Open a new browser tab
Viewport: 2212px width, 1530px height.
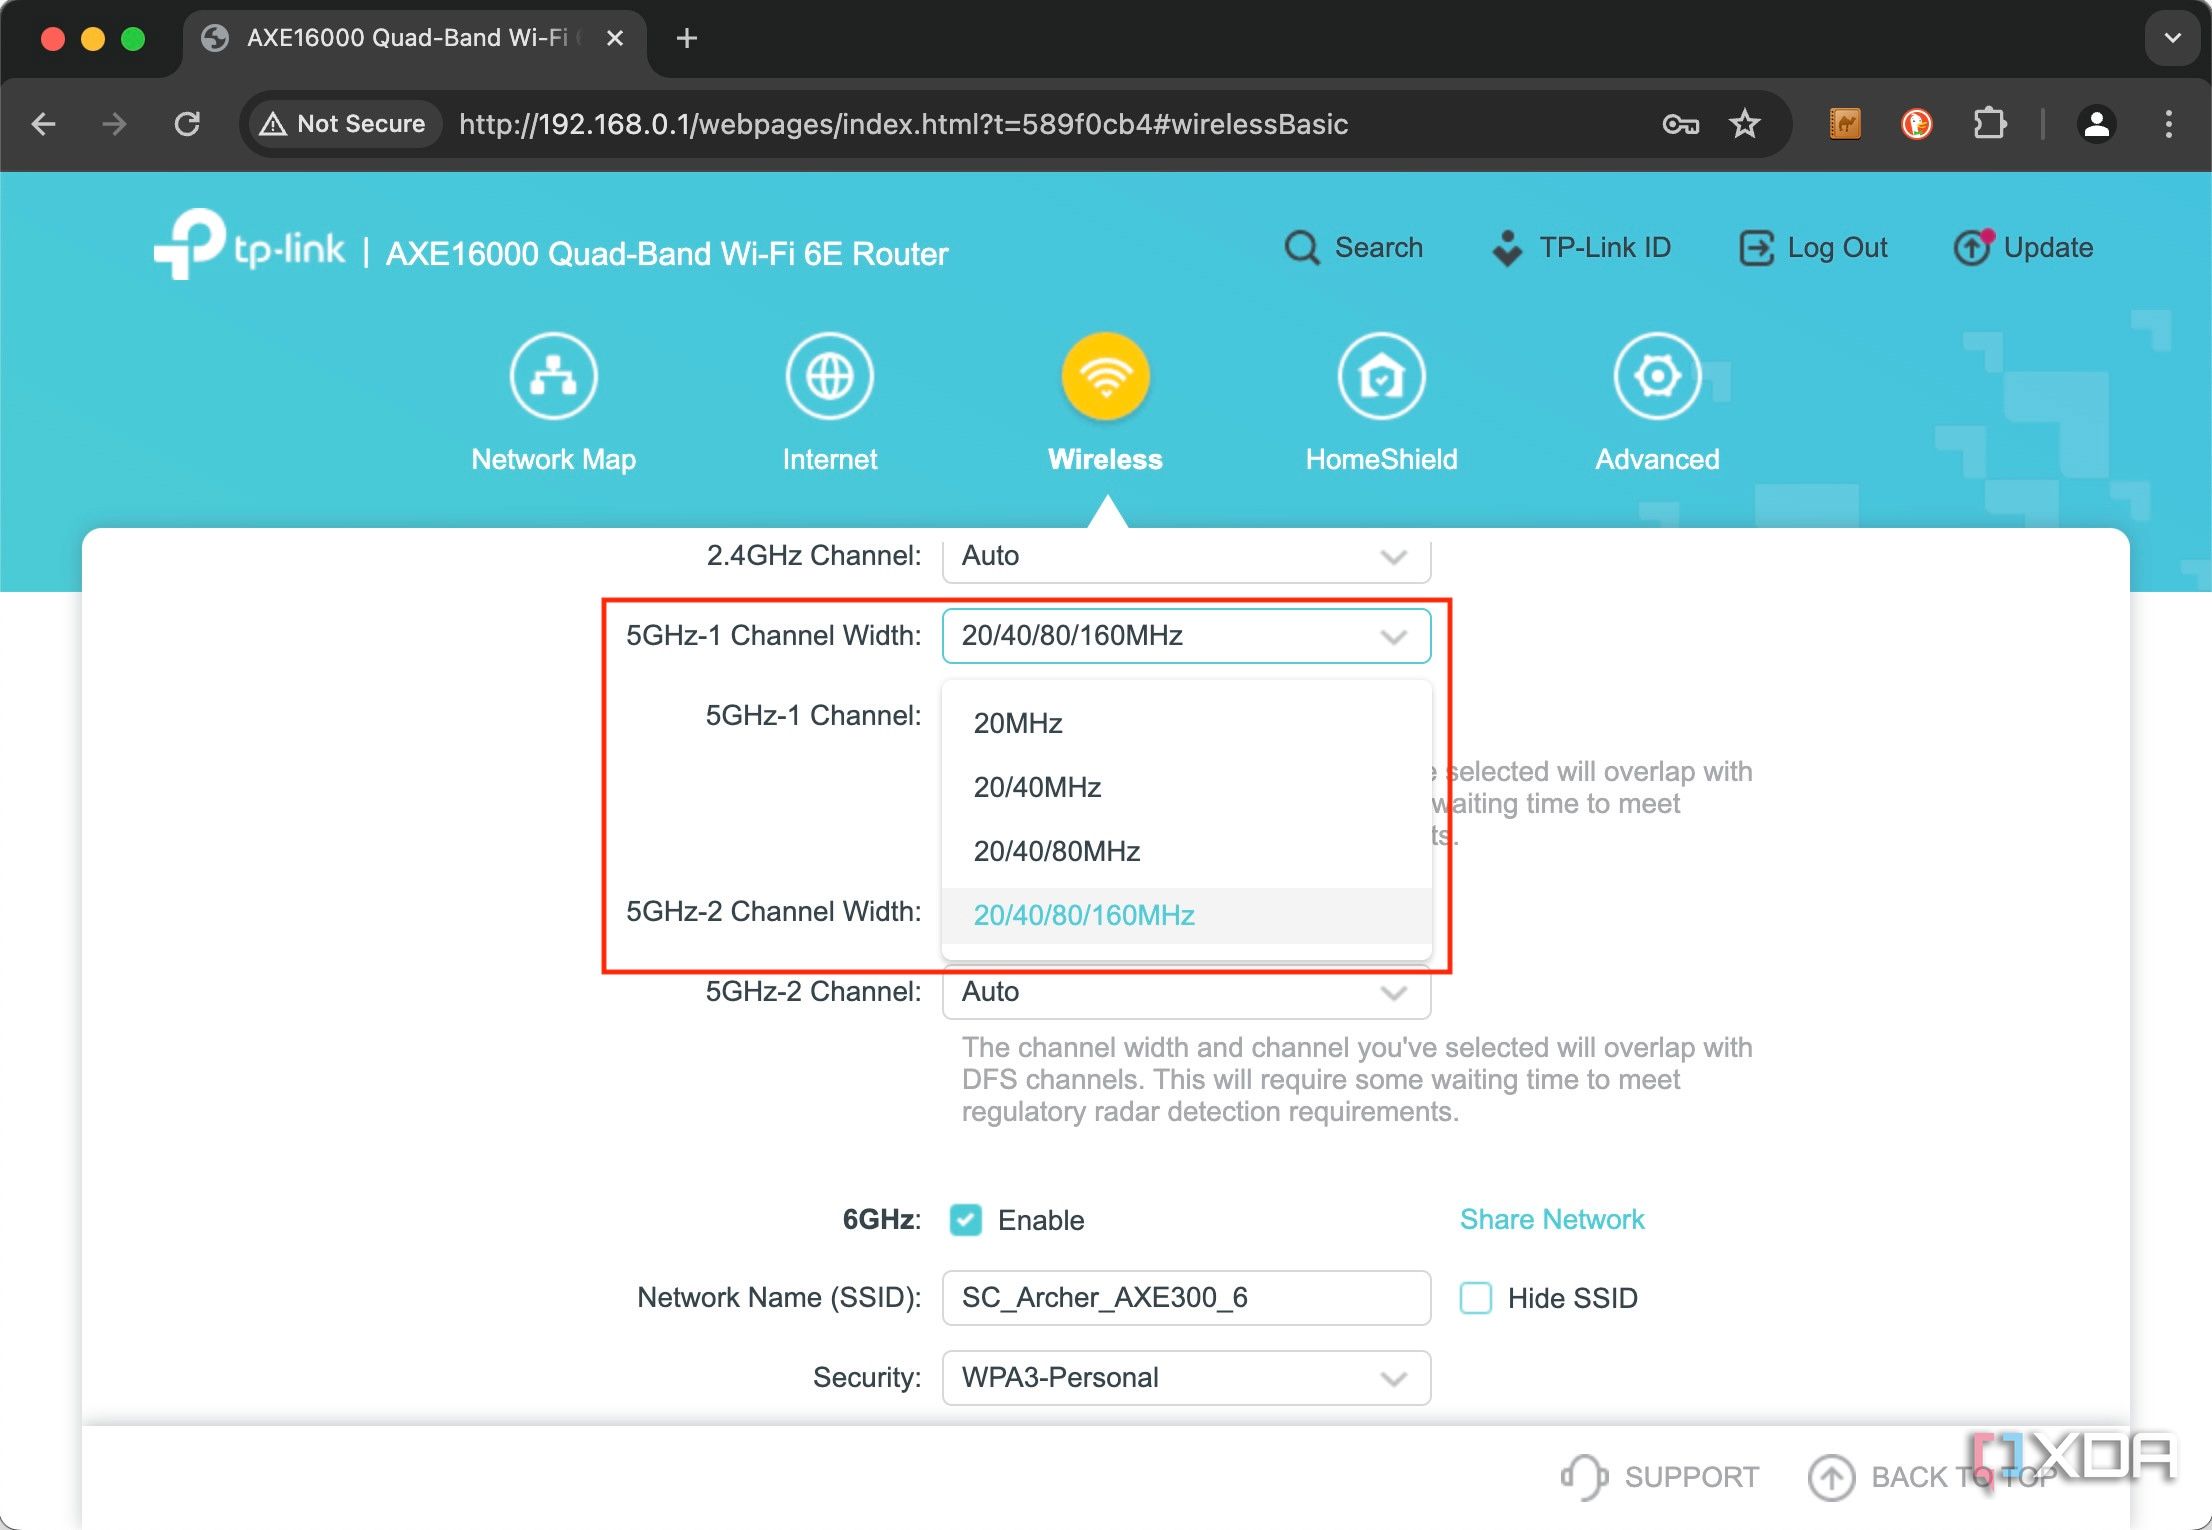pos(686,38)
